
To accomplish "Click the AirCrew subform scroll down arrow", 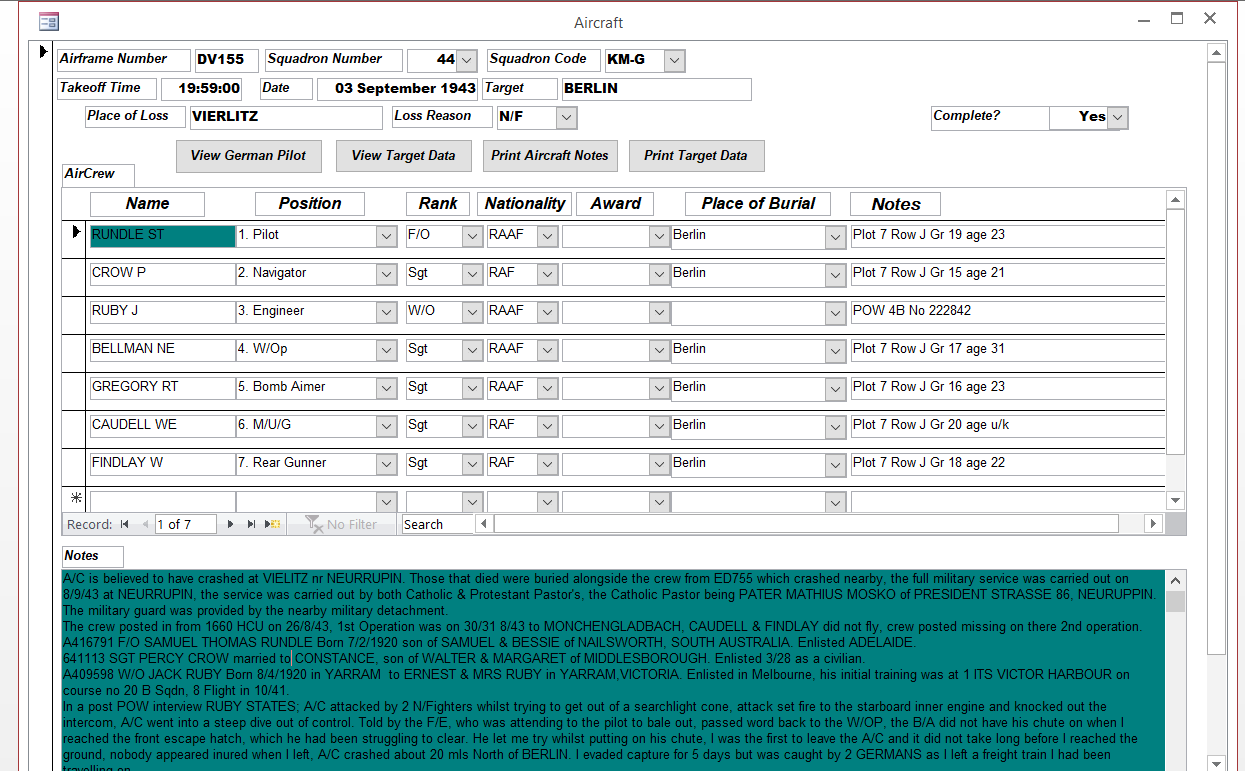I will click(x=1176, y=501).
